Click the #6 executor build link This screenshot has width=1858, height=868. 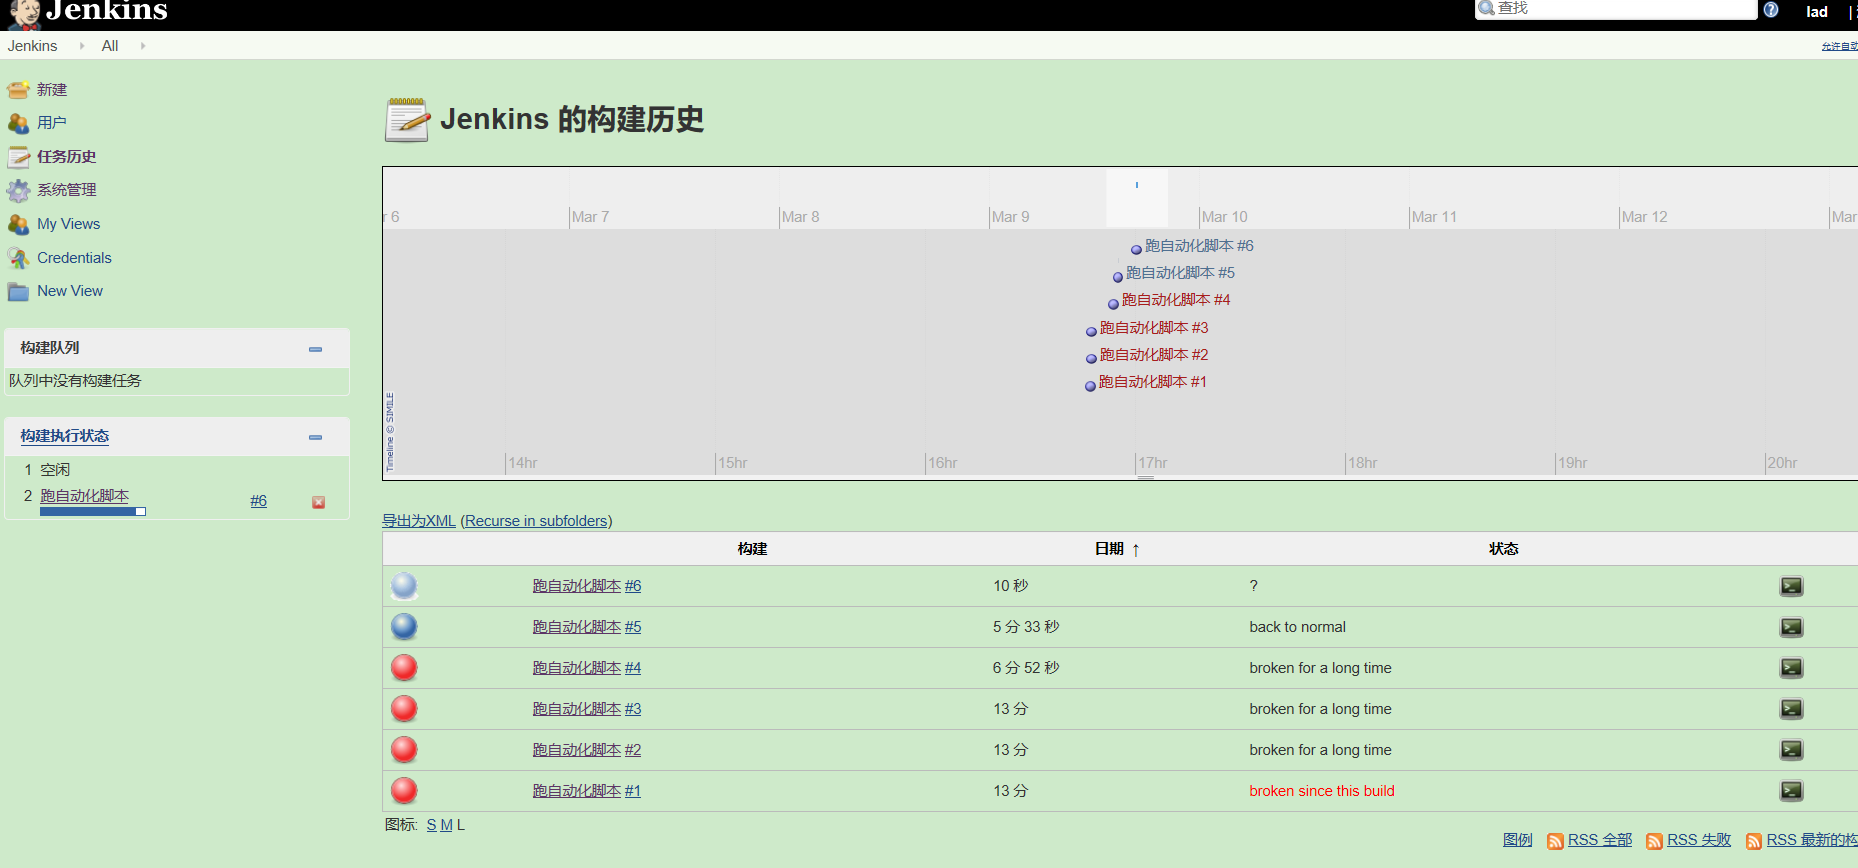tap(259, 501)
